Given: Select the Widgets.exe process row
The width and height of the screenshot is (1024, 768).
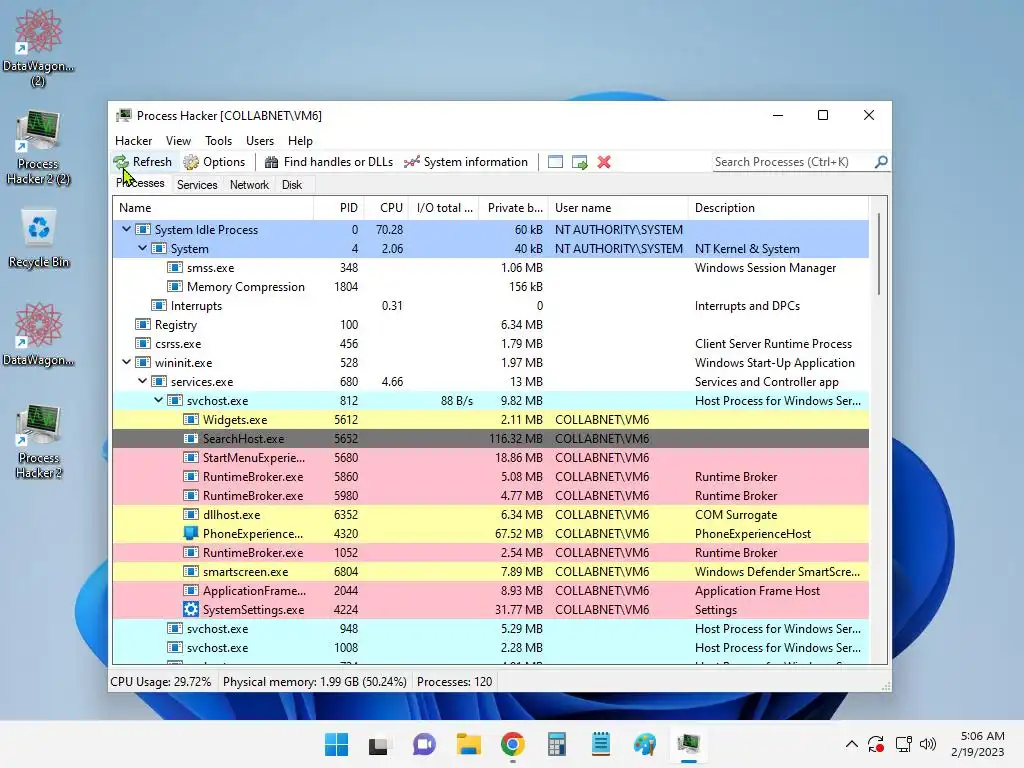Looking at the screenshot, I should [x=490, y=420].
